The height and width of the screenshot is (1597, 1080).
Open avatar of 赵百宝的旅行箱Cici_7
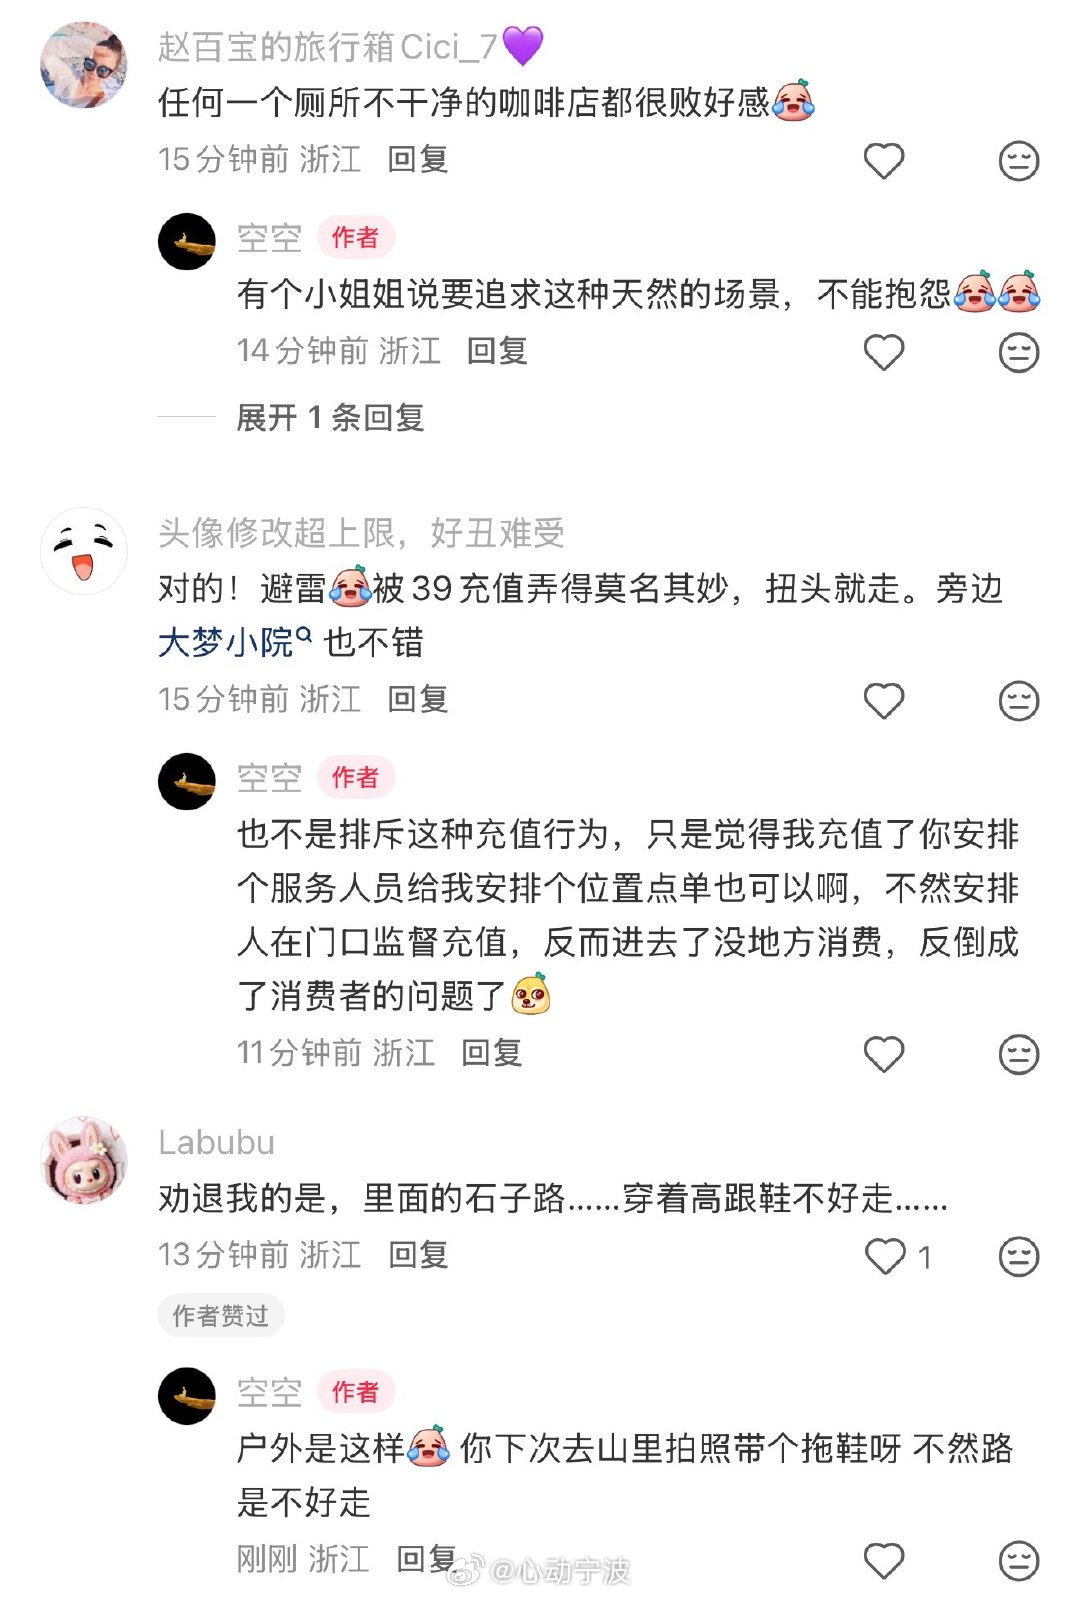click(x=84, y=65)
